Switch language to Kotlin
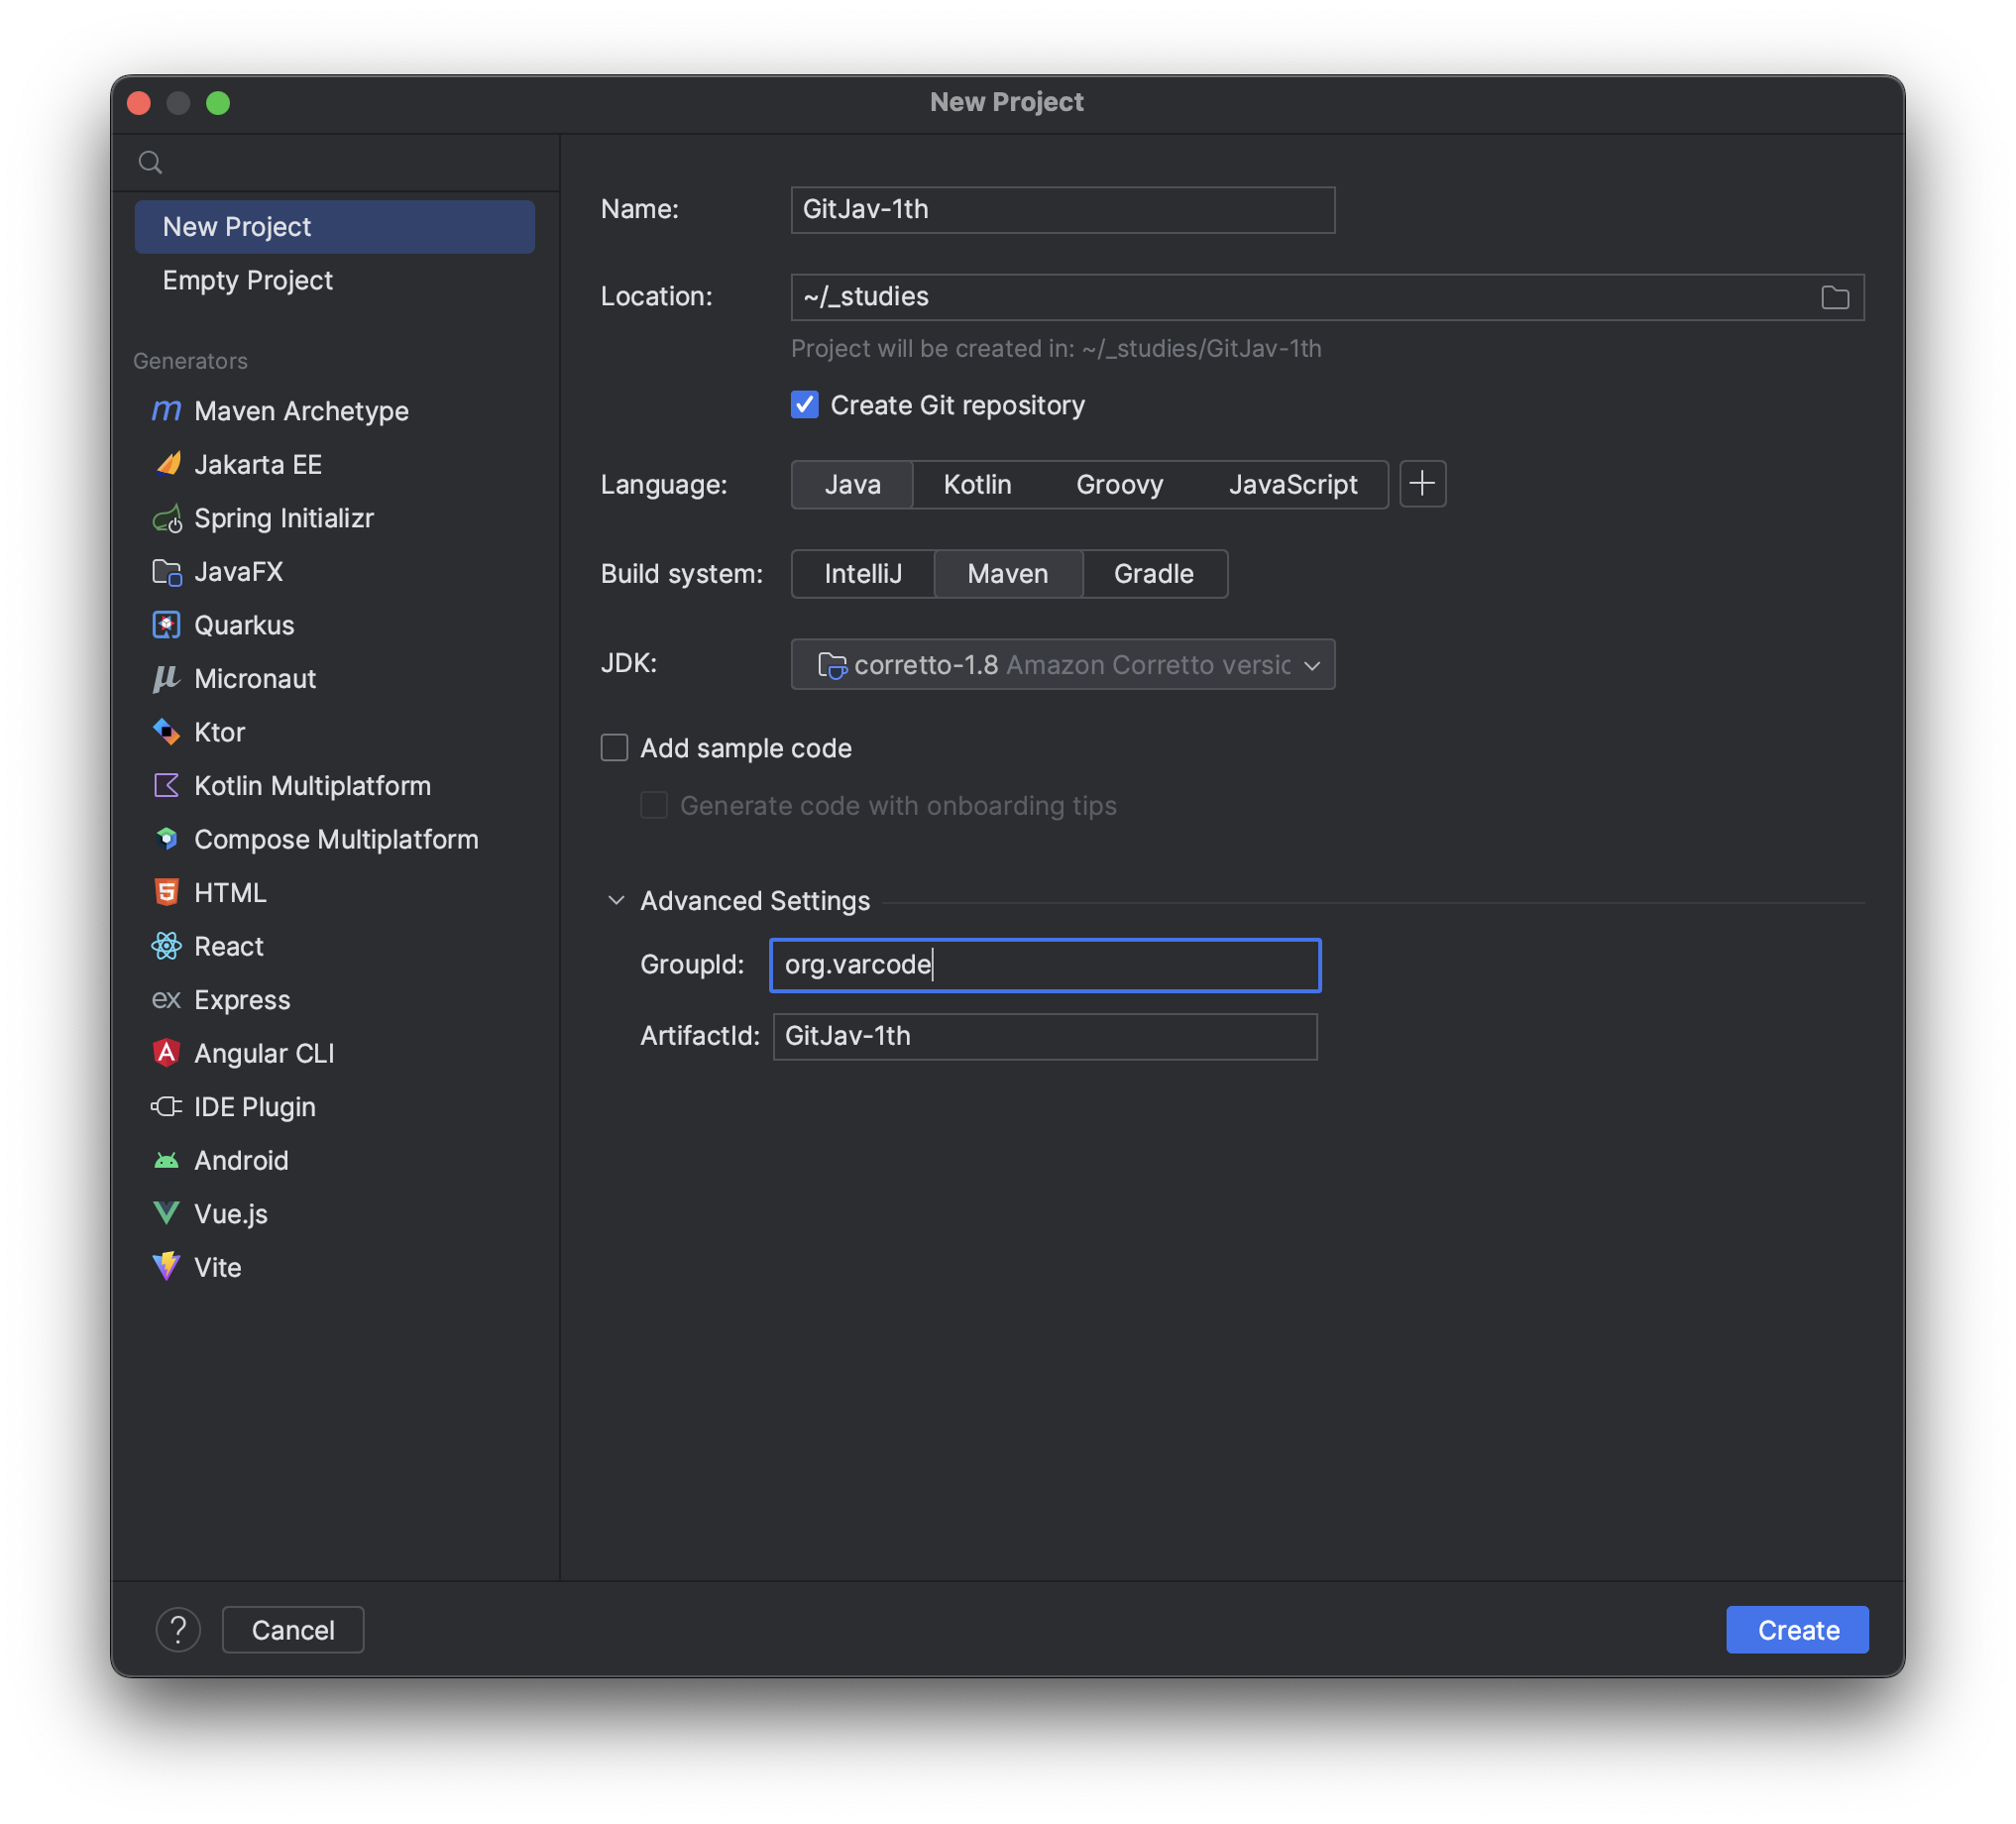The height and width of the screenshot is (1824, 2016). (x=977, y=485)
